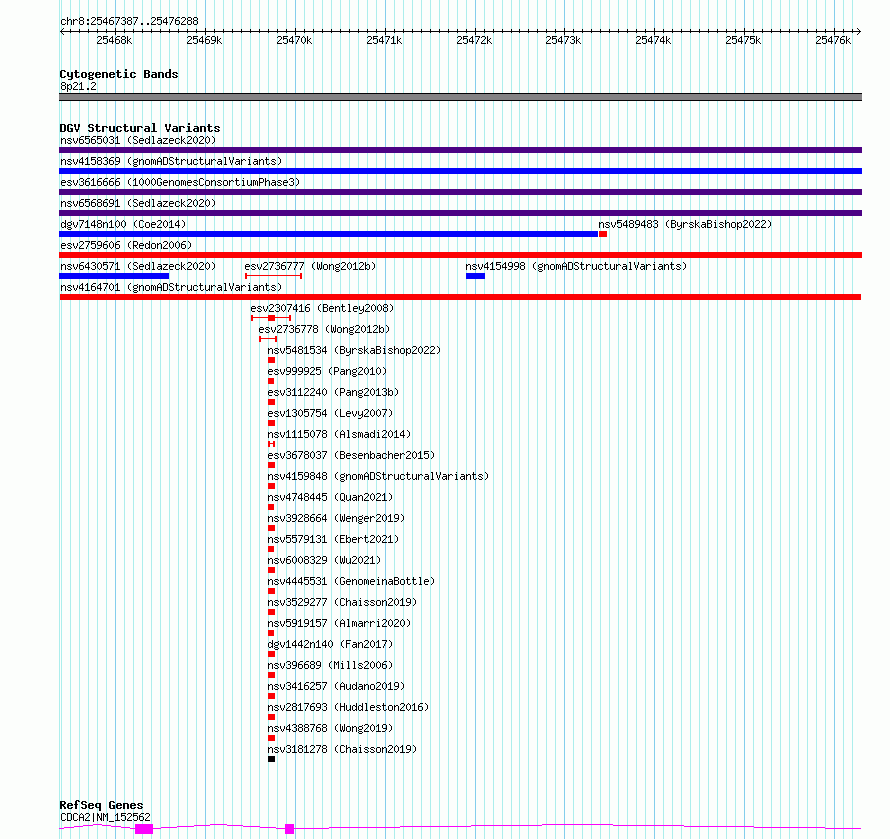Click the 8p21.2 band label
The image size is (890, 839).
tap(78, 86)
